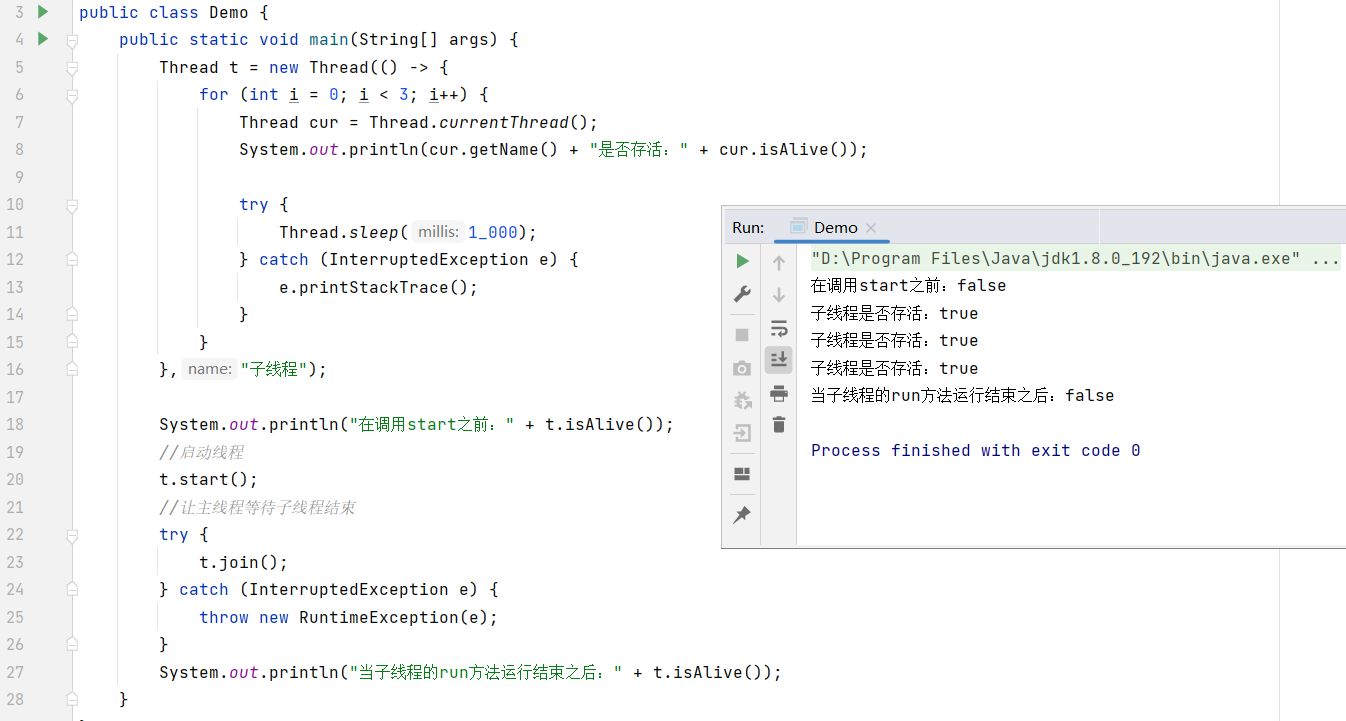
Task: Collapse for loop fold at line 6
Action: pos(72,95)
